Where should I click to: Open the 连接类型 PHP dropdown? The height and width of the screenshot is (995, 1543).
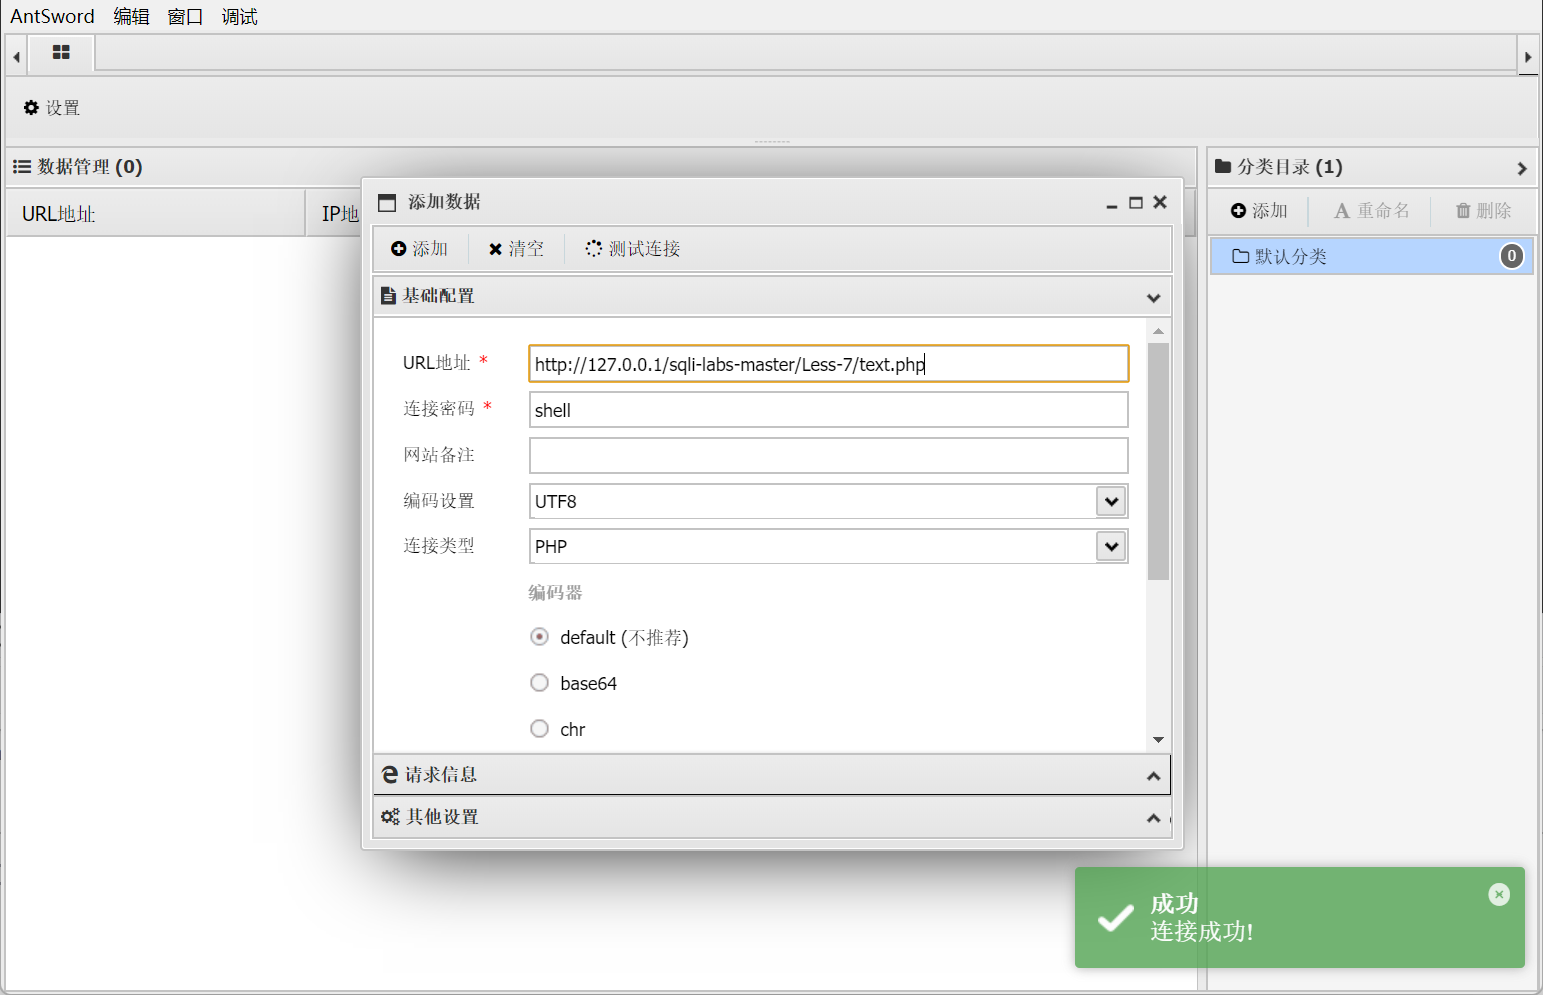tap(1111, 546)
